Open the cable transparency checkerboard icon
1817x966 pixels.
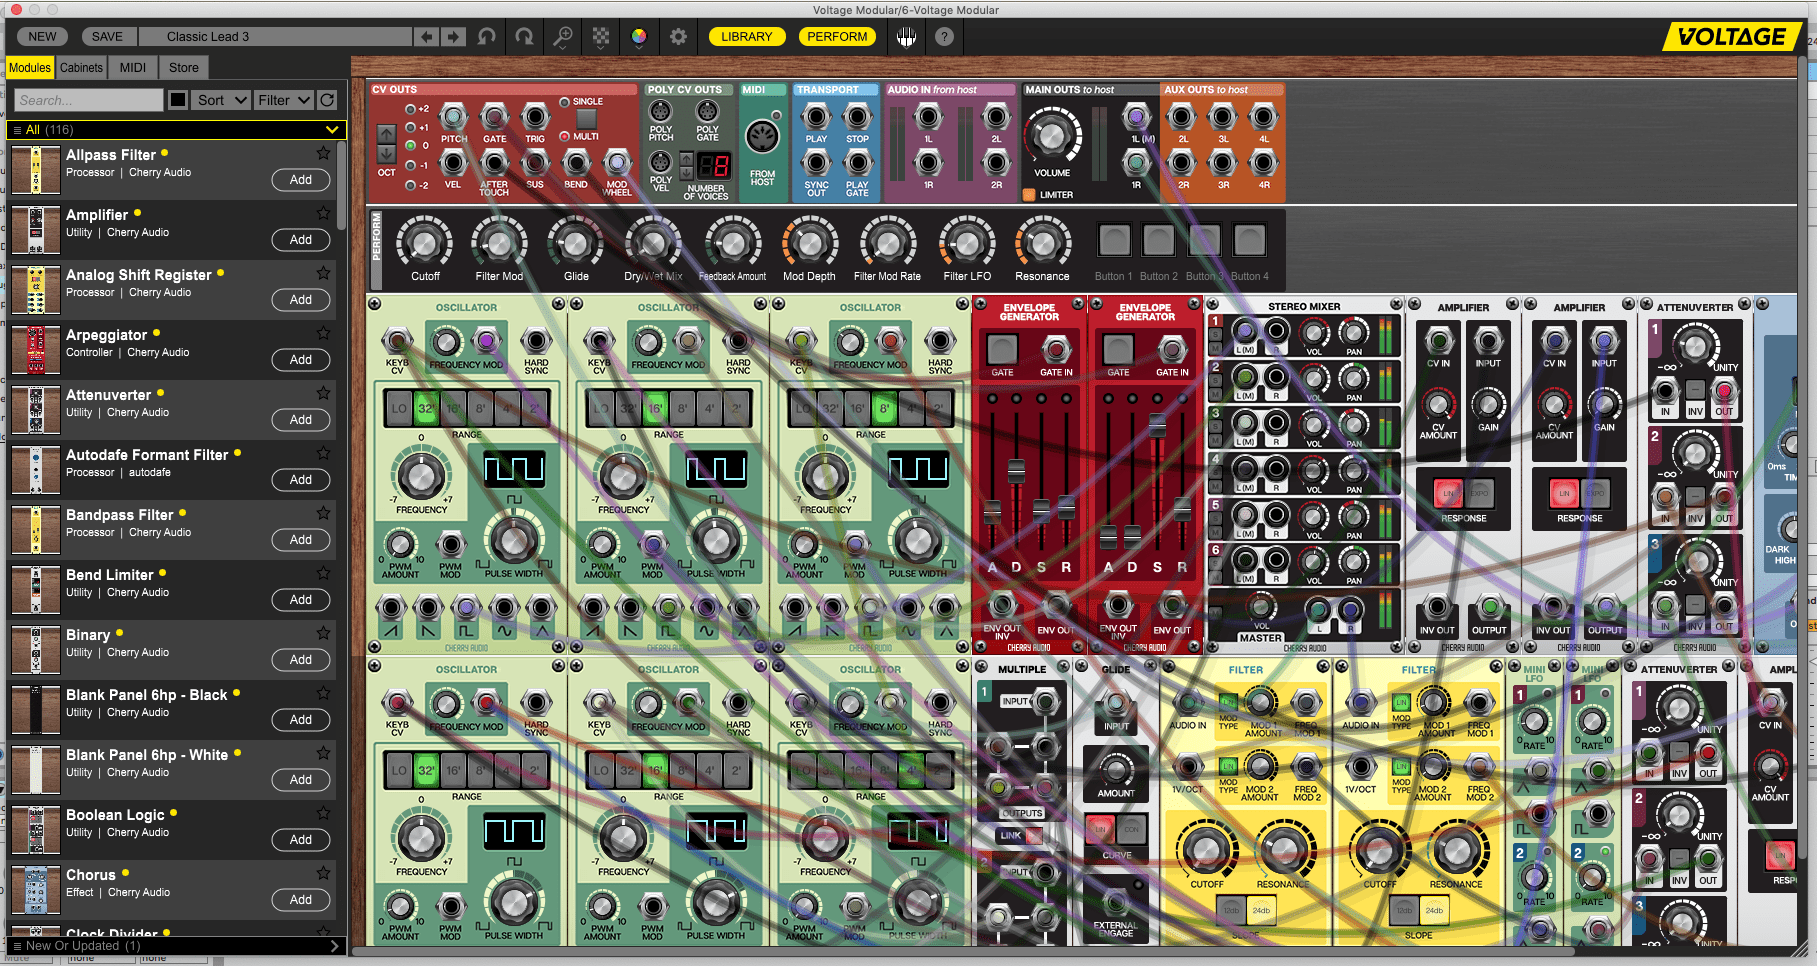(601, 37)
